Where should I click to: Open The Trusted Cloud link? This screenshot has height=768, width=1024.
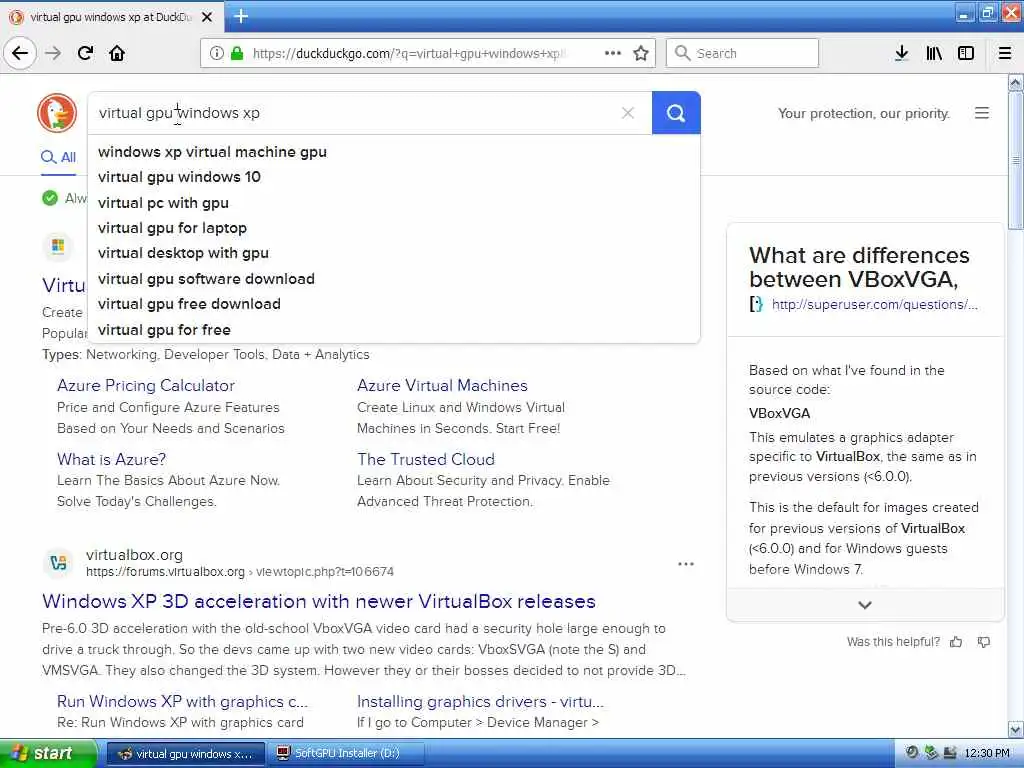[x=426, y=459]
